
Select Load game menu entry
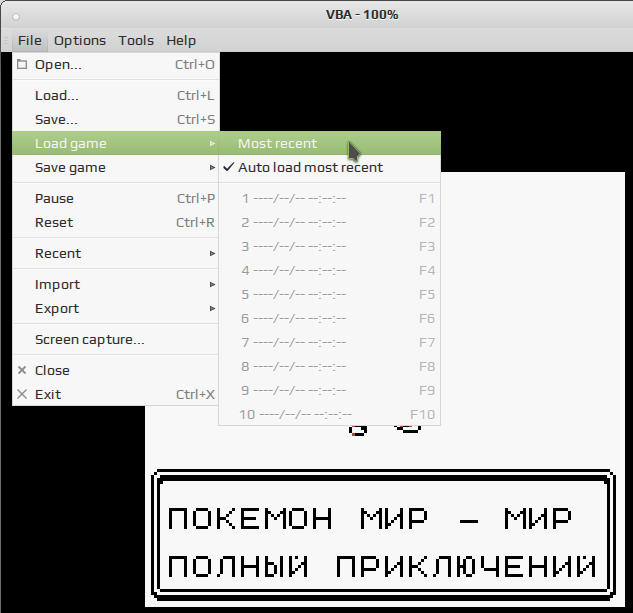[116, 143]
